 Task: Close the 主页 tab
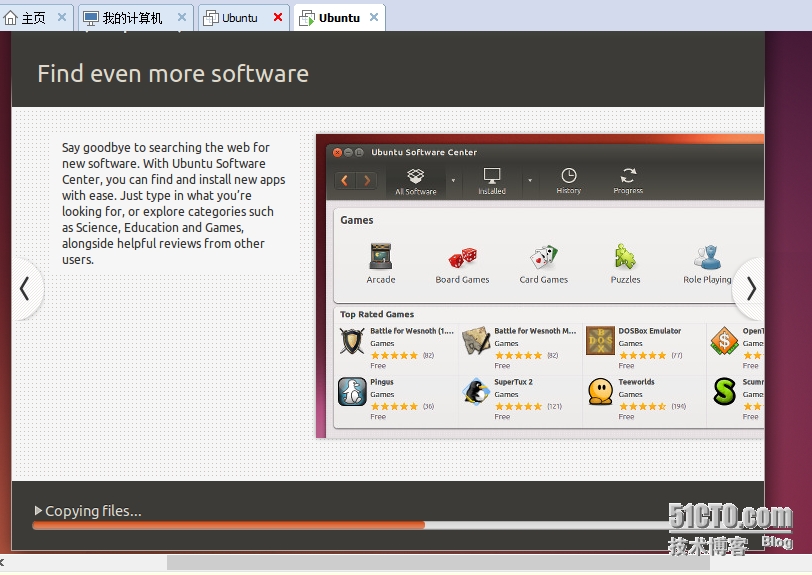point(62,17)
